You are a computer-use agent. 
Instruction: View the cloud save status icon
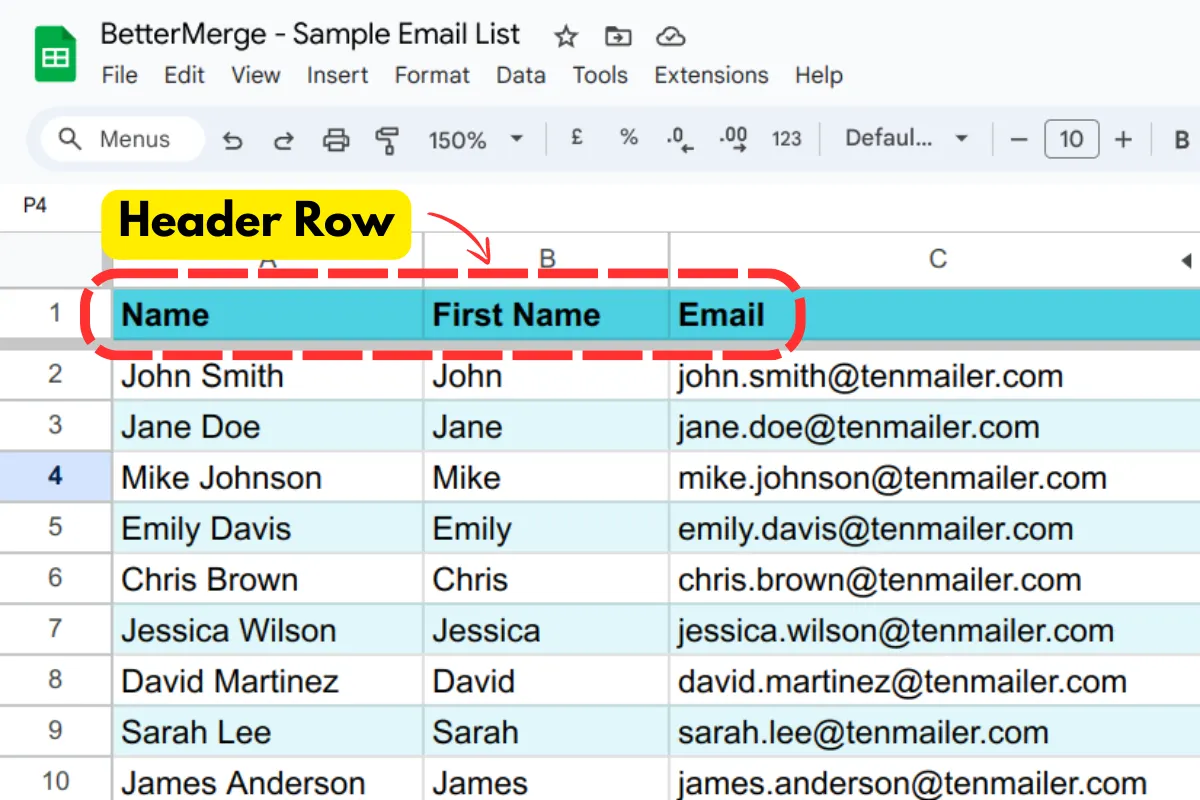click(670, 37)
